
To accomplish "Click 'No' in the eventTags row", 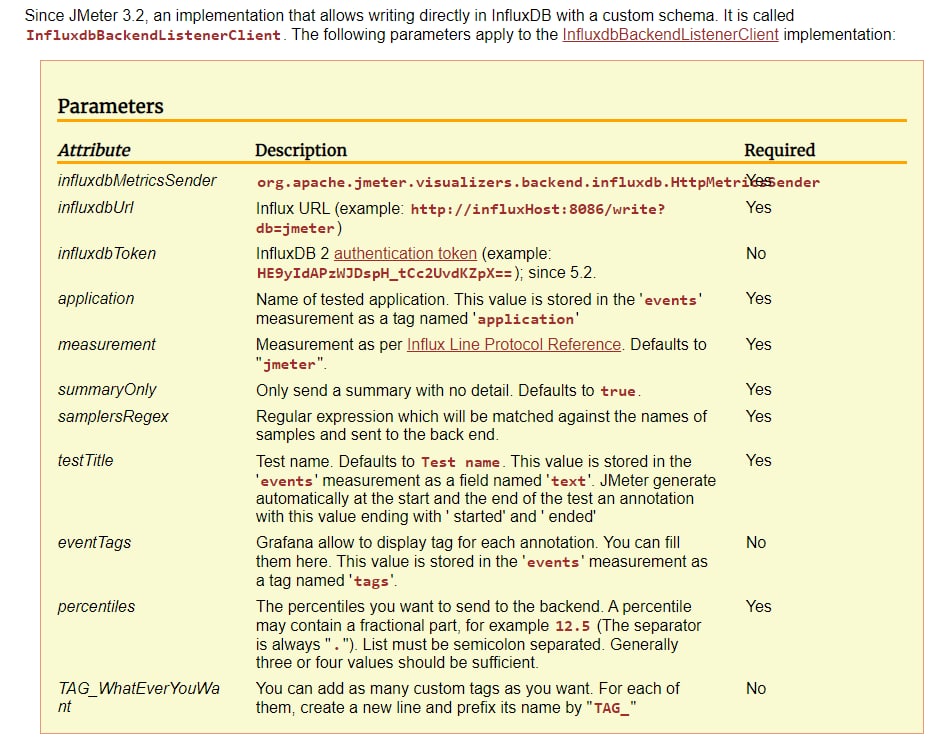I will tap(756, 542).
